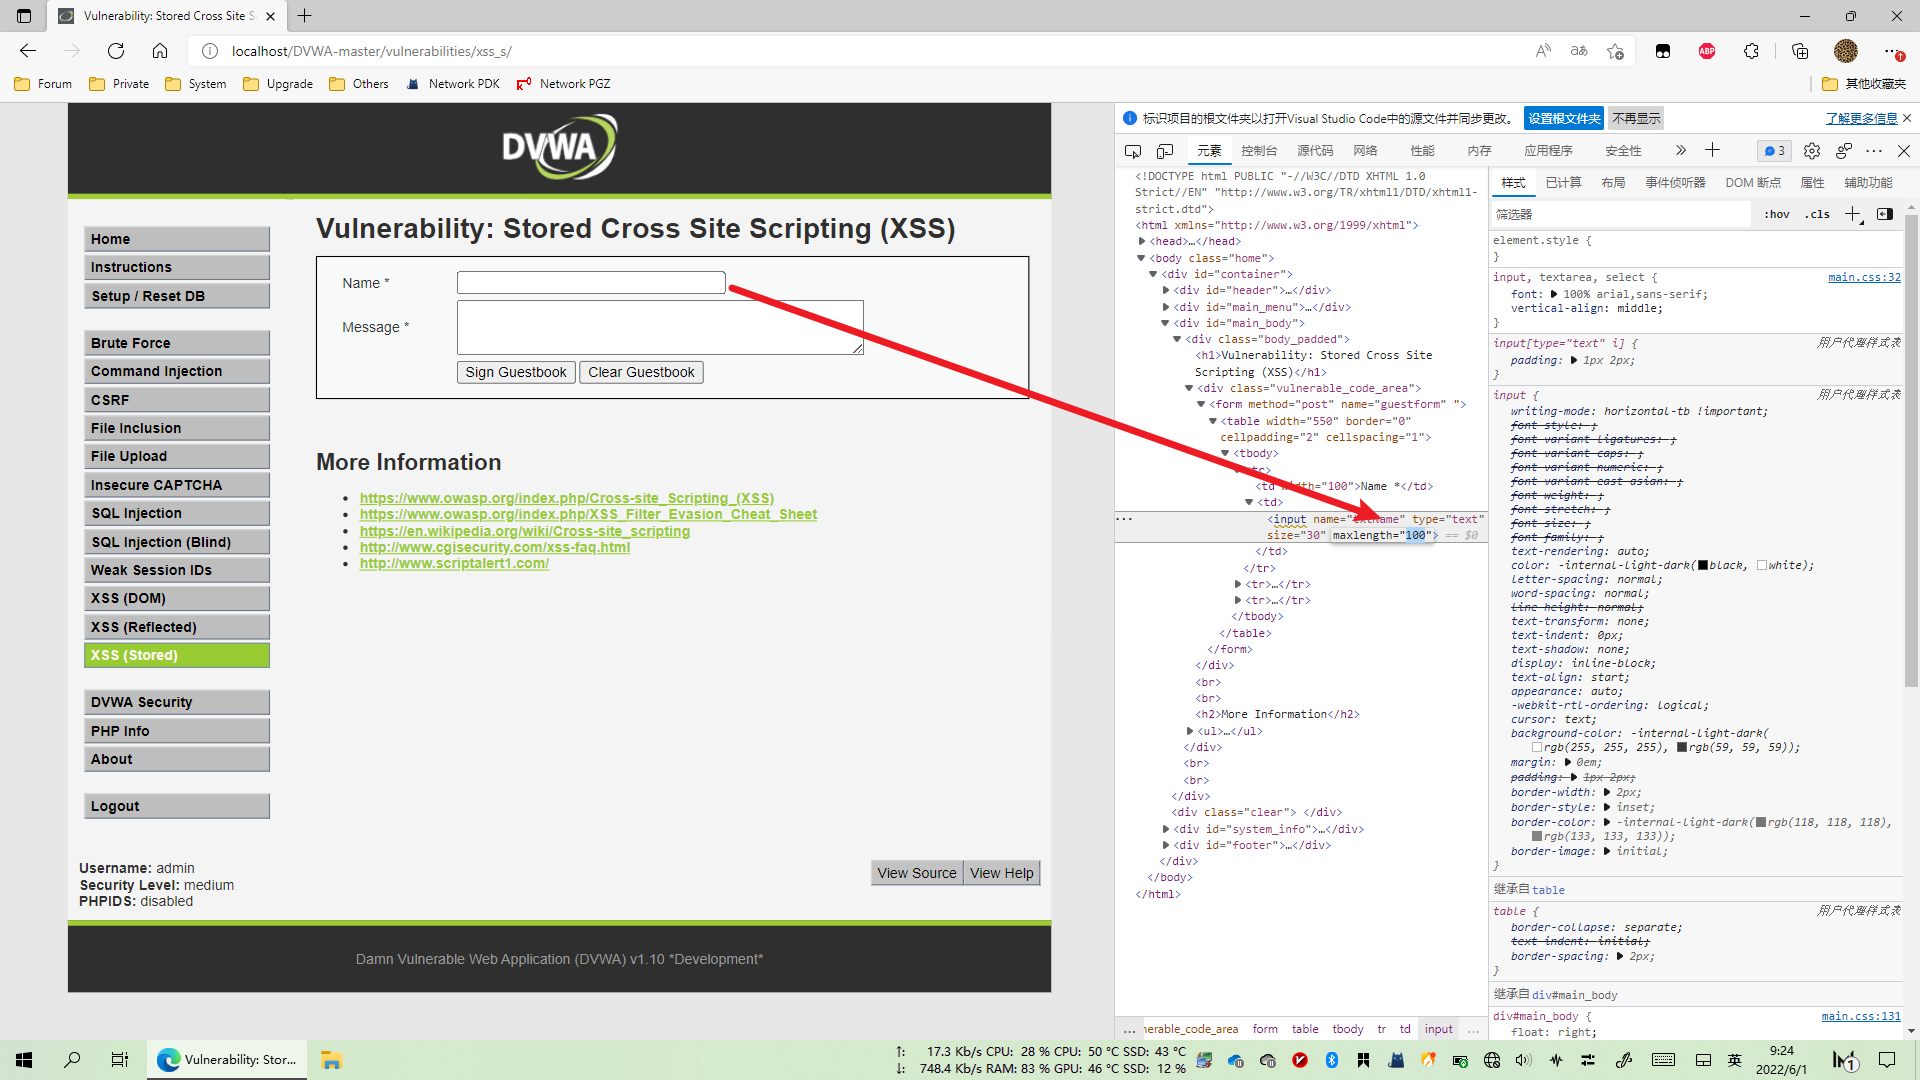Open browser extensions puzzle icon
This screenshot has width=1920, height=1080.
(x=1751, y=51)
